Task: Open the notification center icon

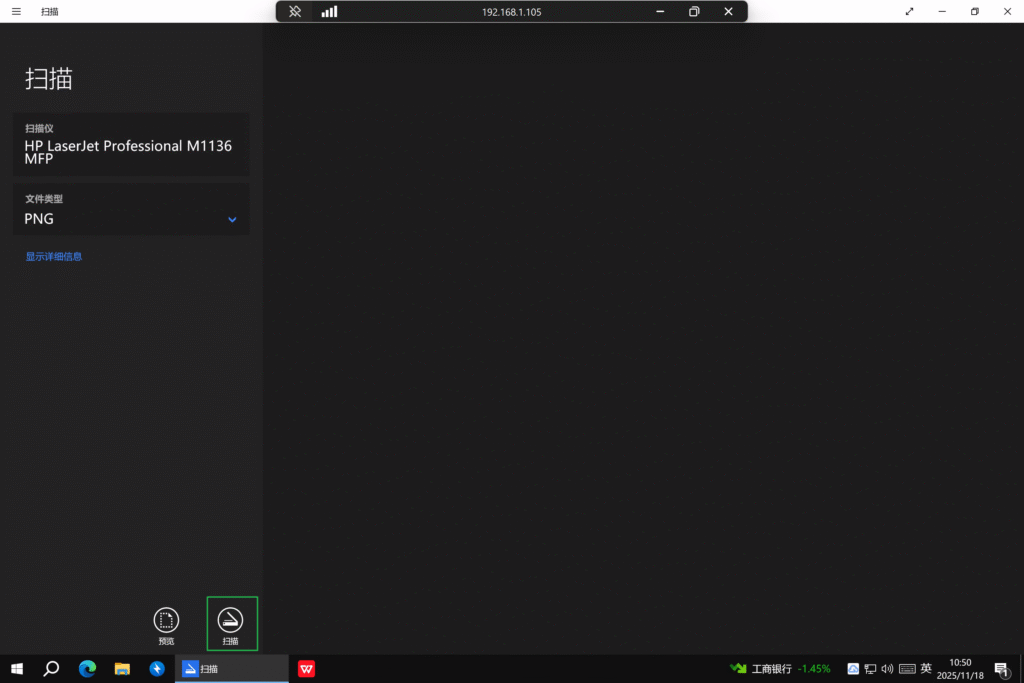Action: pos(1001,669)
